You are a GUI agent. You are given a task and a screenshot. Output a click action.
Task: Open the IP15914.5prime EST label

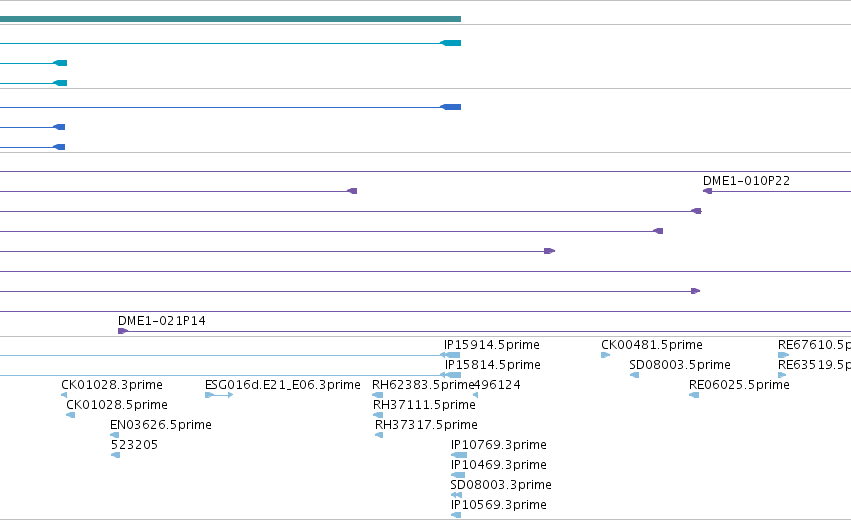[x=492, y=345]
